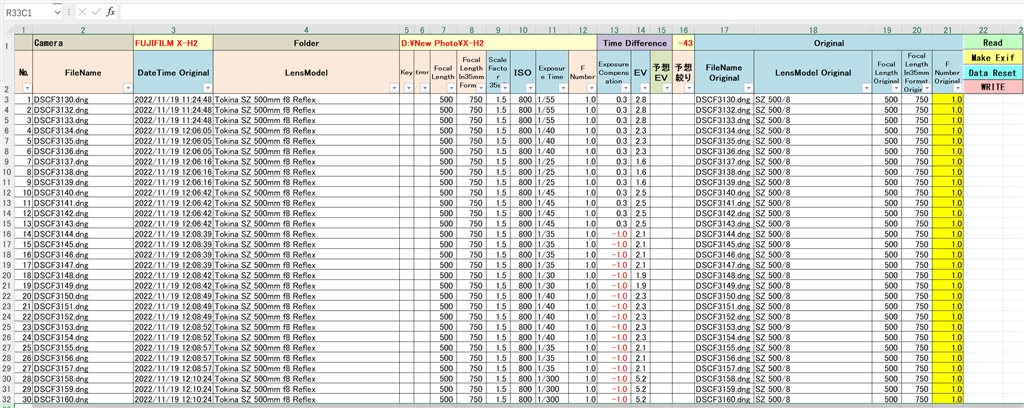Click the formula bar Enter checkmark icon
Screen dimensions: 1024x408
pyautogui.click(x=95, y=11)
